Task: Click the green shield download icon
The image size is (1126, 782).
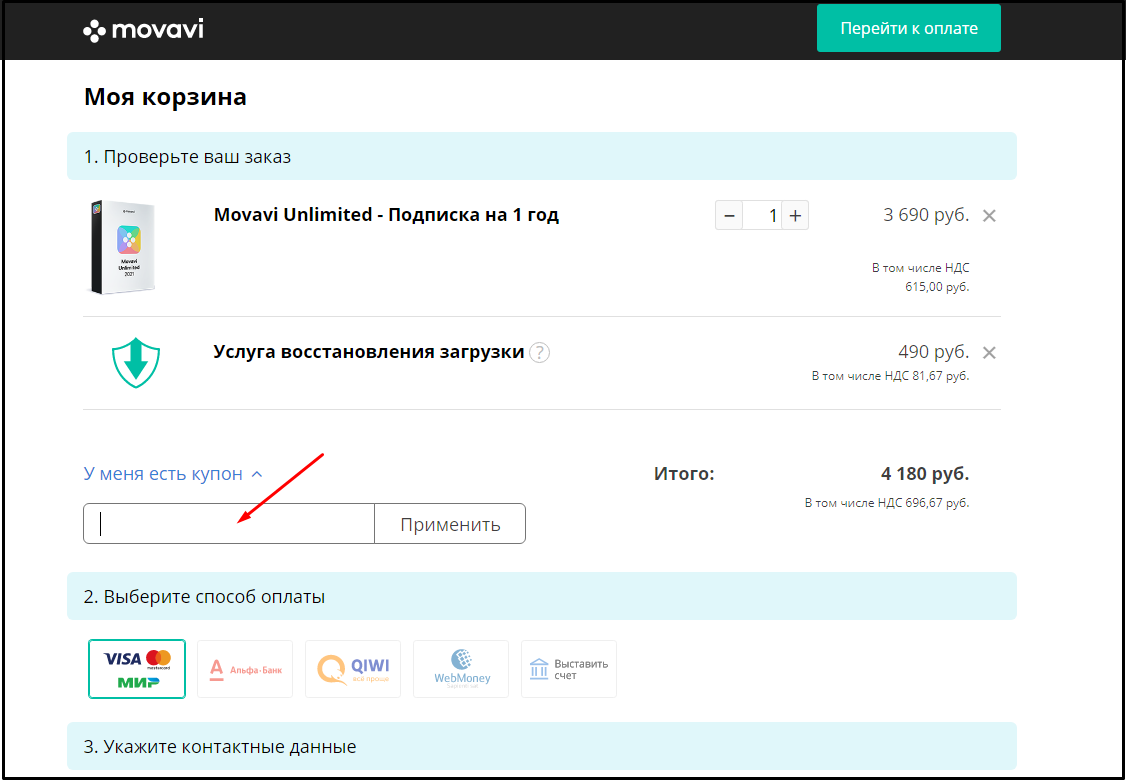Action: tap(136, 363)
